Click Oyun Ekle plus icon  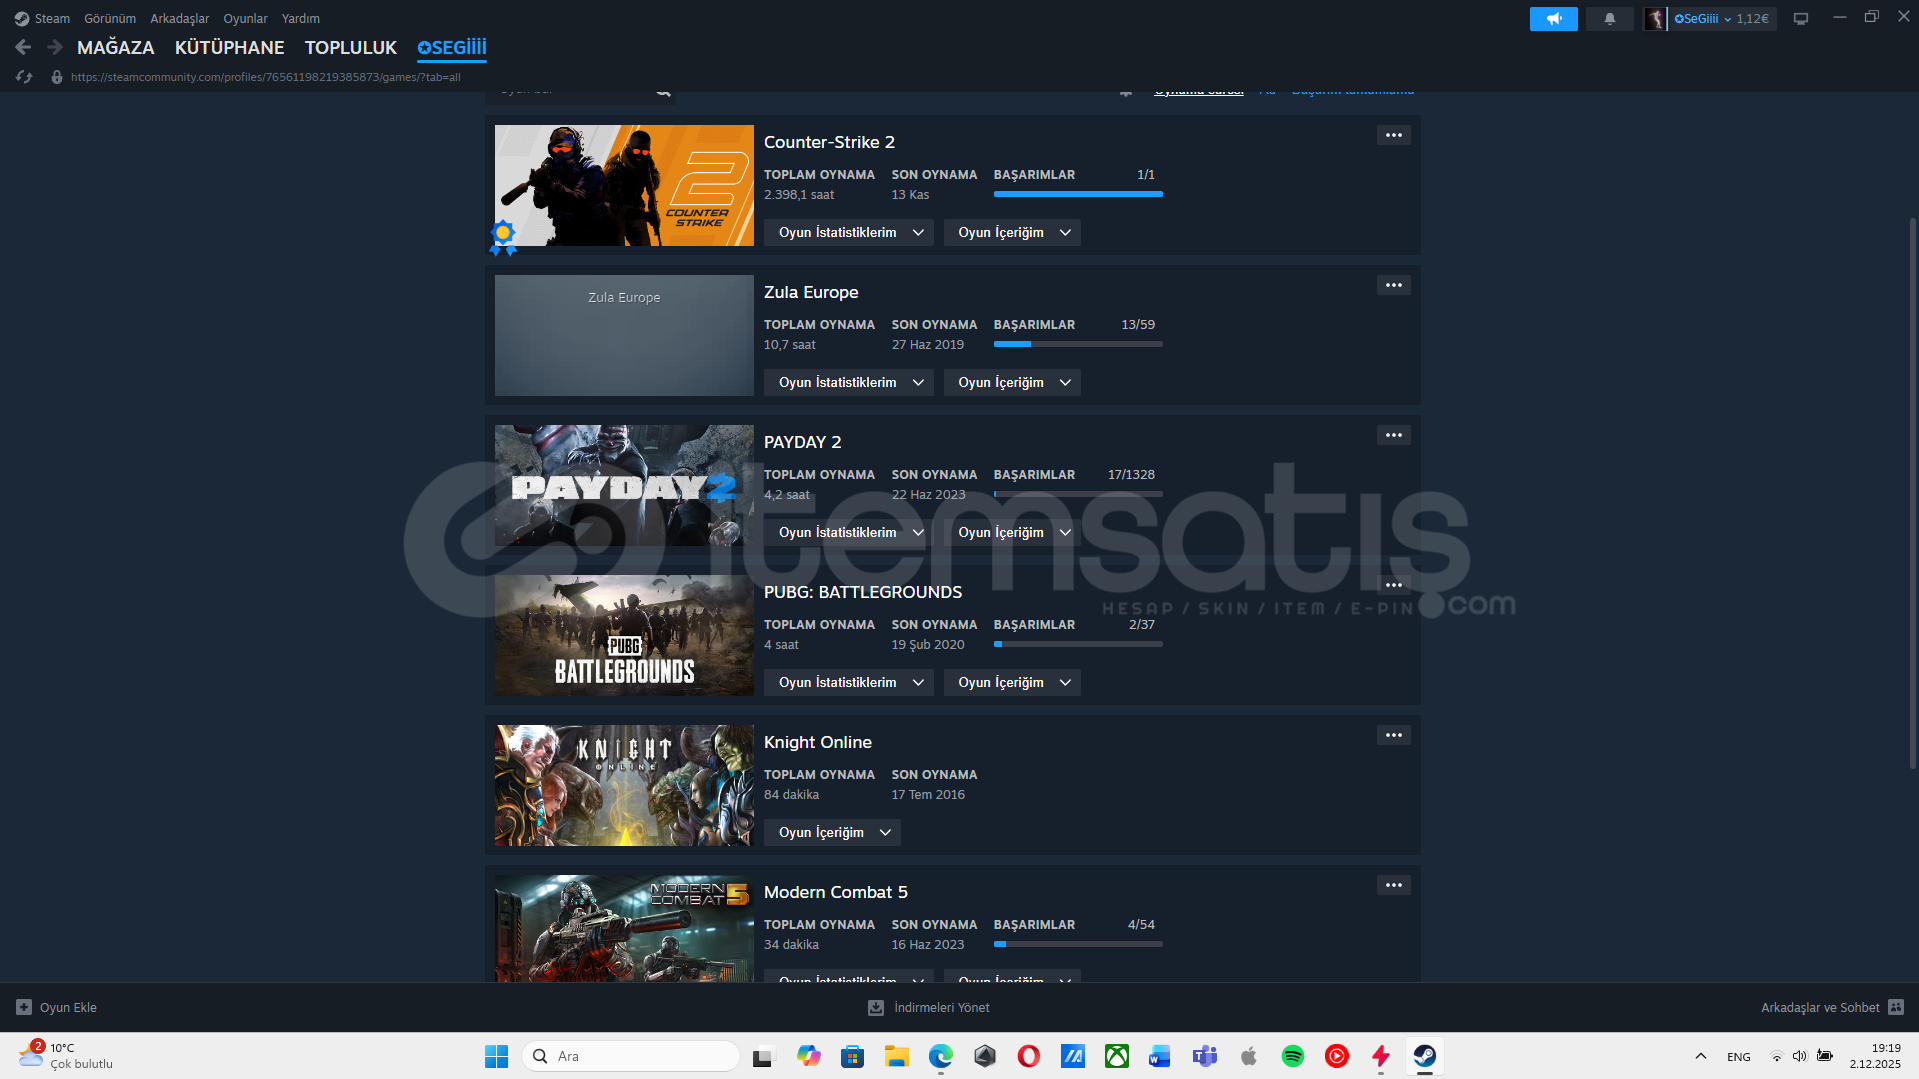point(24,1007)
